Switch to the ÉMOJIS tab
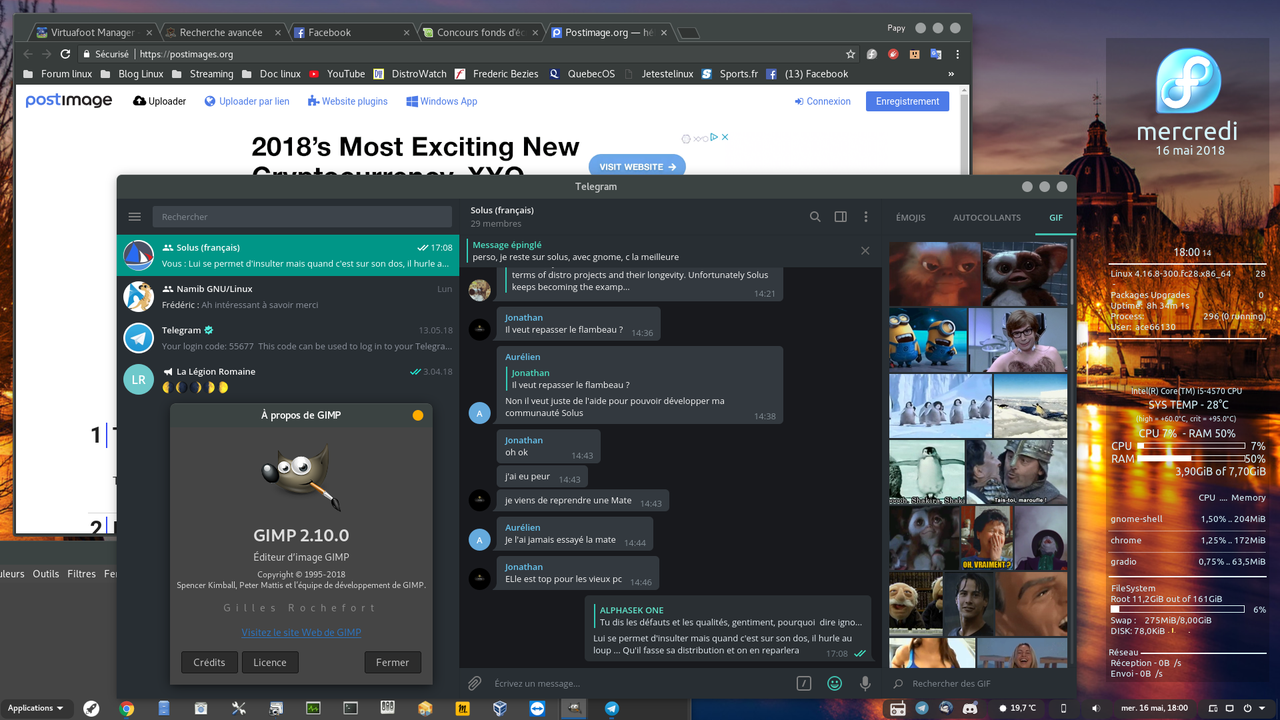The width and height of the screenshot is (1280, 720). point(910,217)
